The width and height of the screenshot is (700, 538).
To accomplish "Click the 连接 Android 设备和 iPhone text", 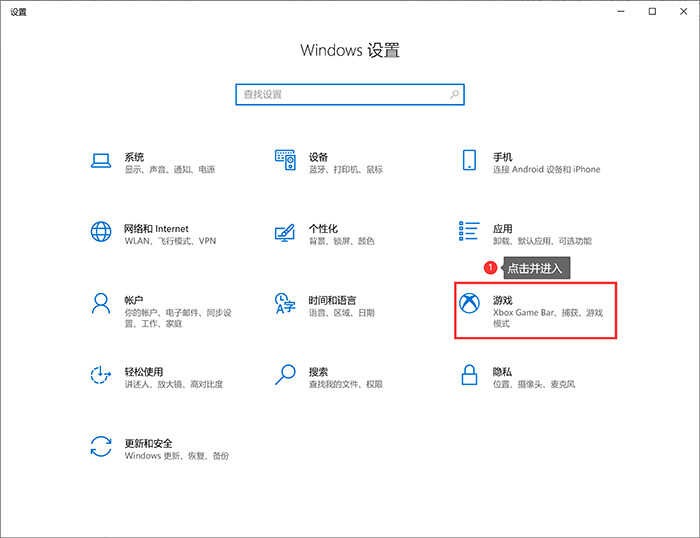I will coord(546,169).
